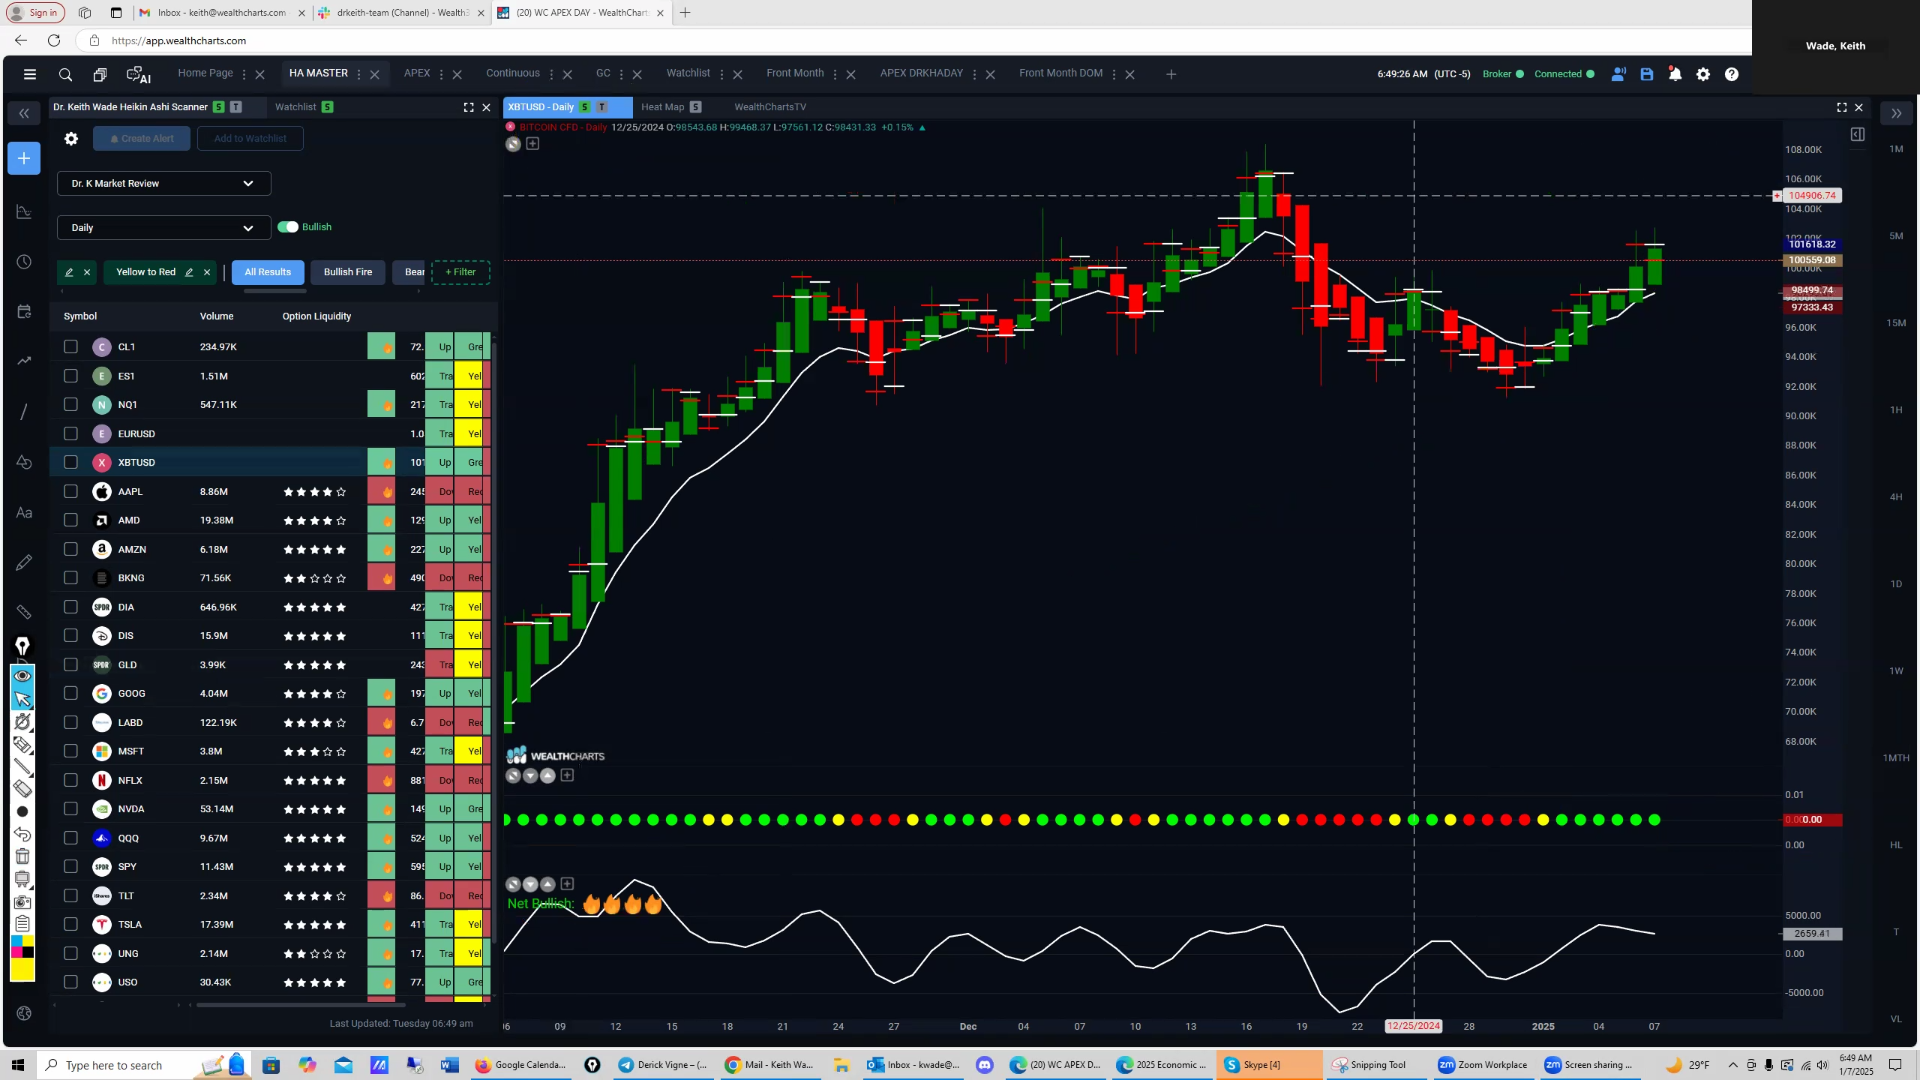1920x1080 pixels.
Task: Check the SPY row checkbox
Action: [x=70, y=867]
